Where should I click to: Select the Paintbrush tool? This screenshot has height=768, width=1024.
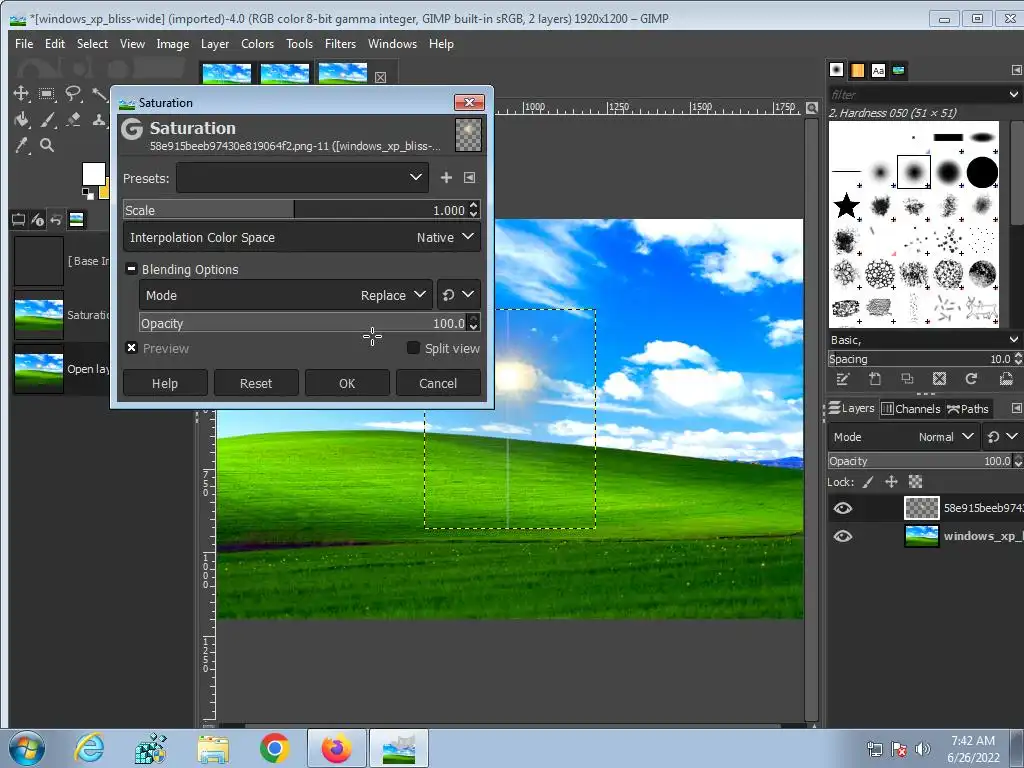[46, 120]
